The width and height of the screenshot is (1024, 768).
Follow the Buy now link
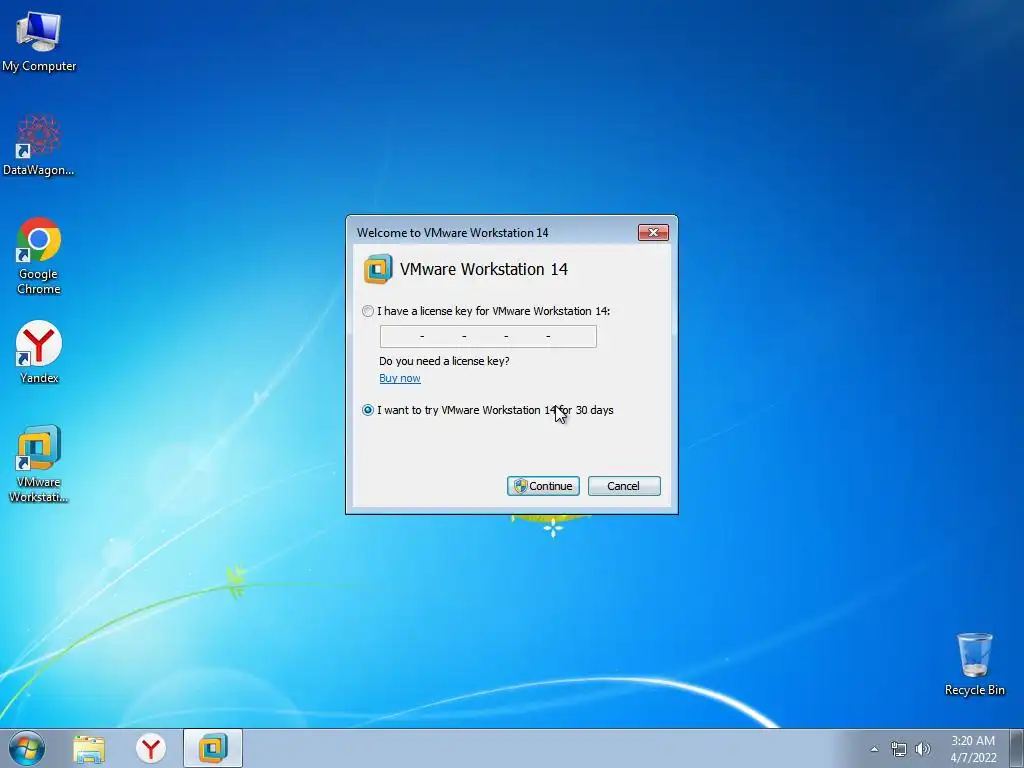[400, 378]
